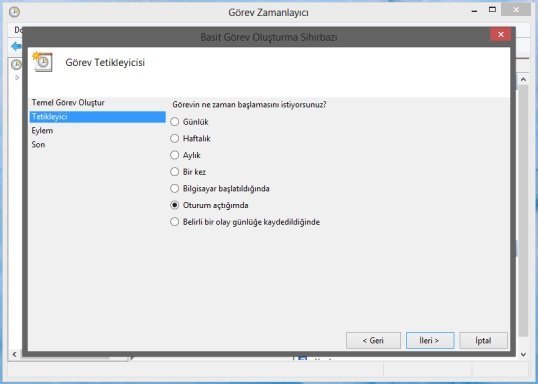This screenshot has height=384, width=538.
Task: Click the Görev Tetikleyicisi heading
Action: [x=105, y=62]
